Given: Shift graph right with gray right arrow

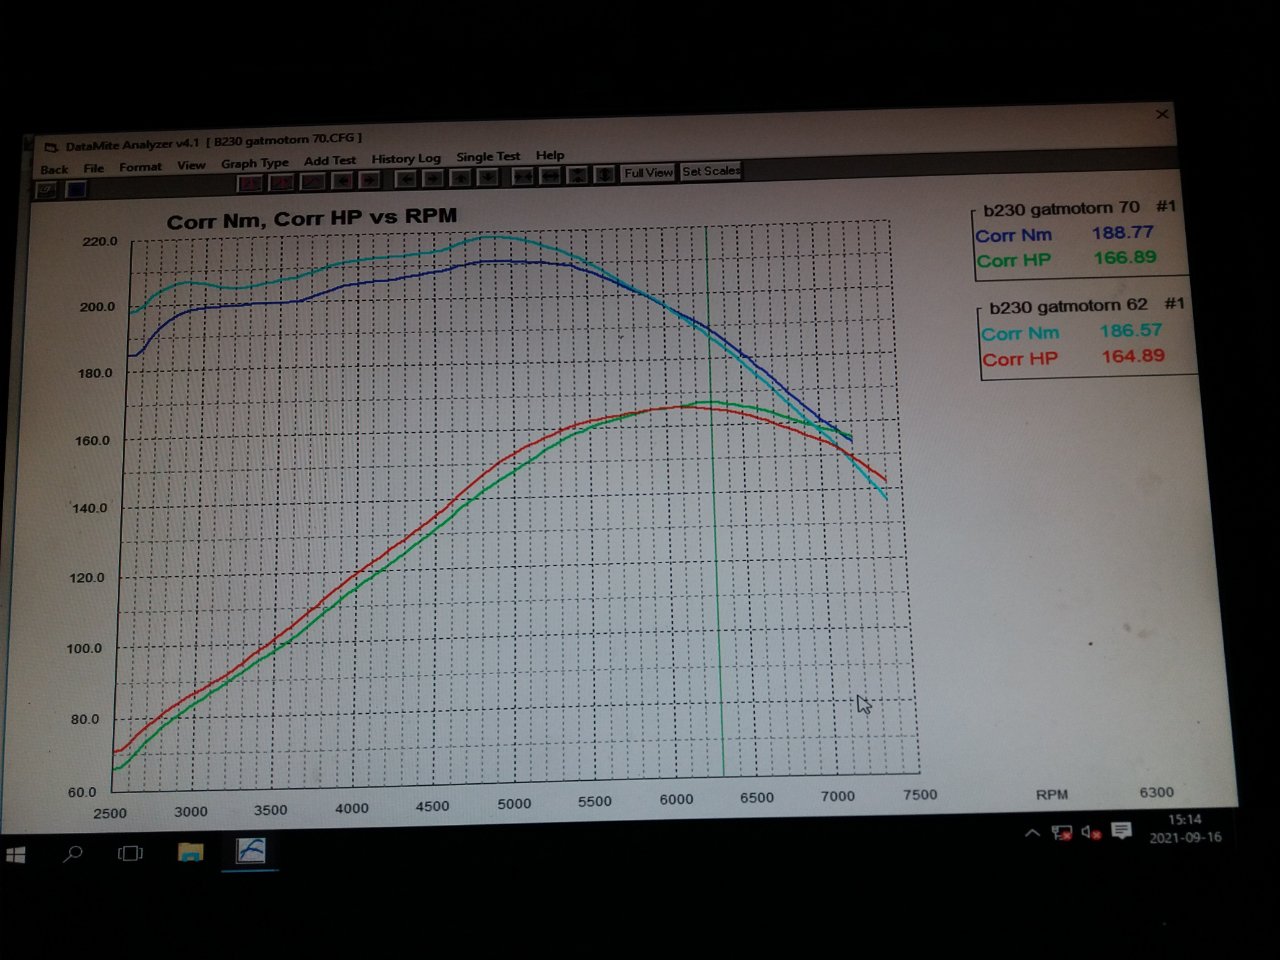Looking at the screenshot, I should tap(433, 178).
